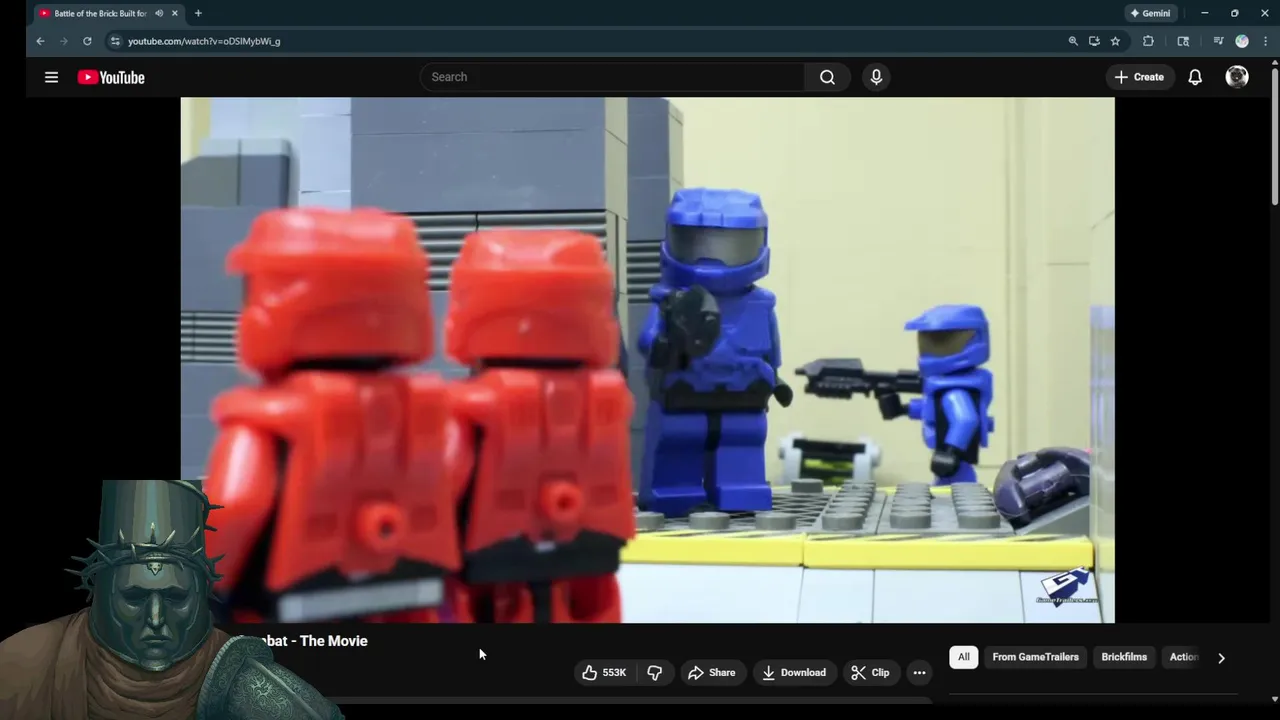
Task: Go forward in the browser
Action: coord(63,41)
